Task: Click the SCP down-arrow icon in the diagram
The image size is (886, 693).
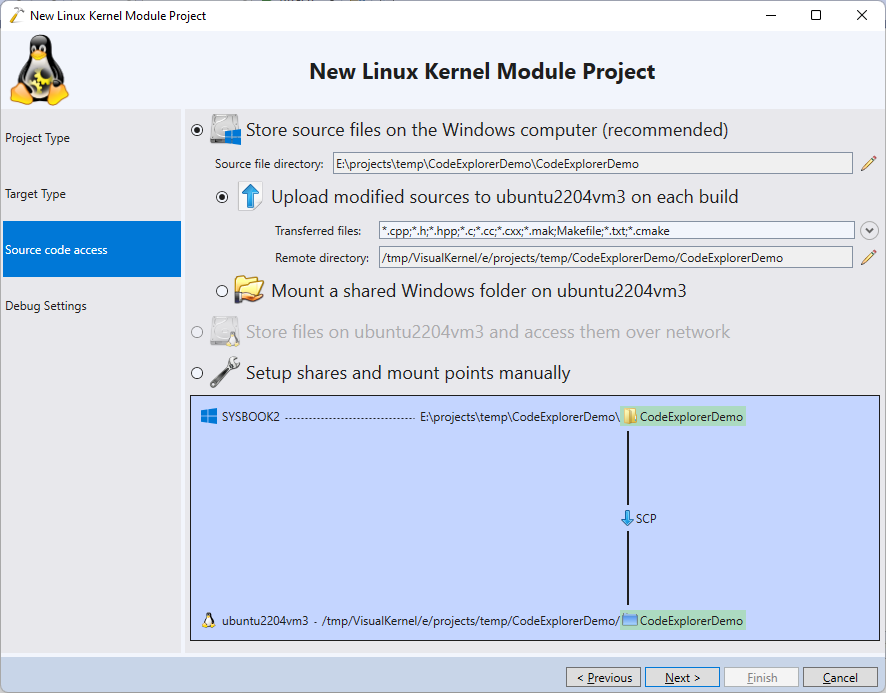Action: click(627, 518)
